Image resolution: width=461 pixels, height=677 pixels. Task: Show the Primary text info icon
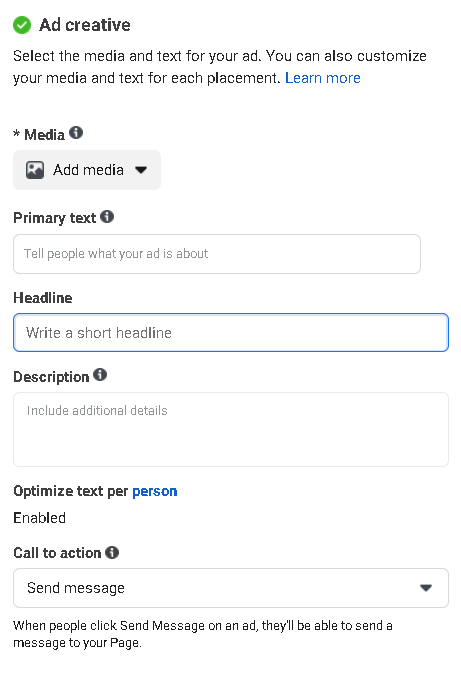pos(107,216)
